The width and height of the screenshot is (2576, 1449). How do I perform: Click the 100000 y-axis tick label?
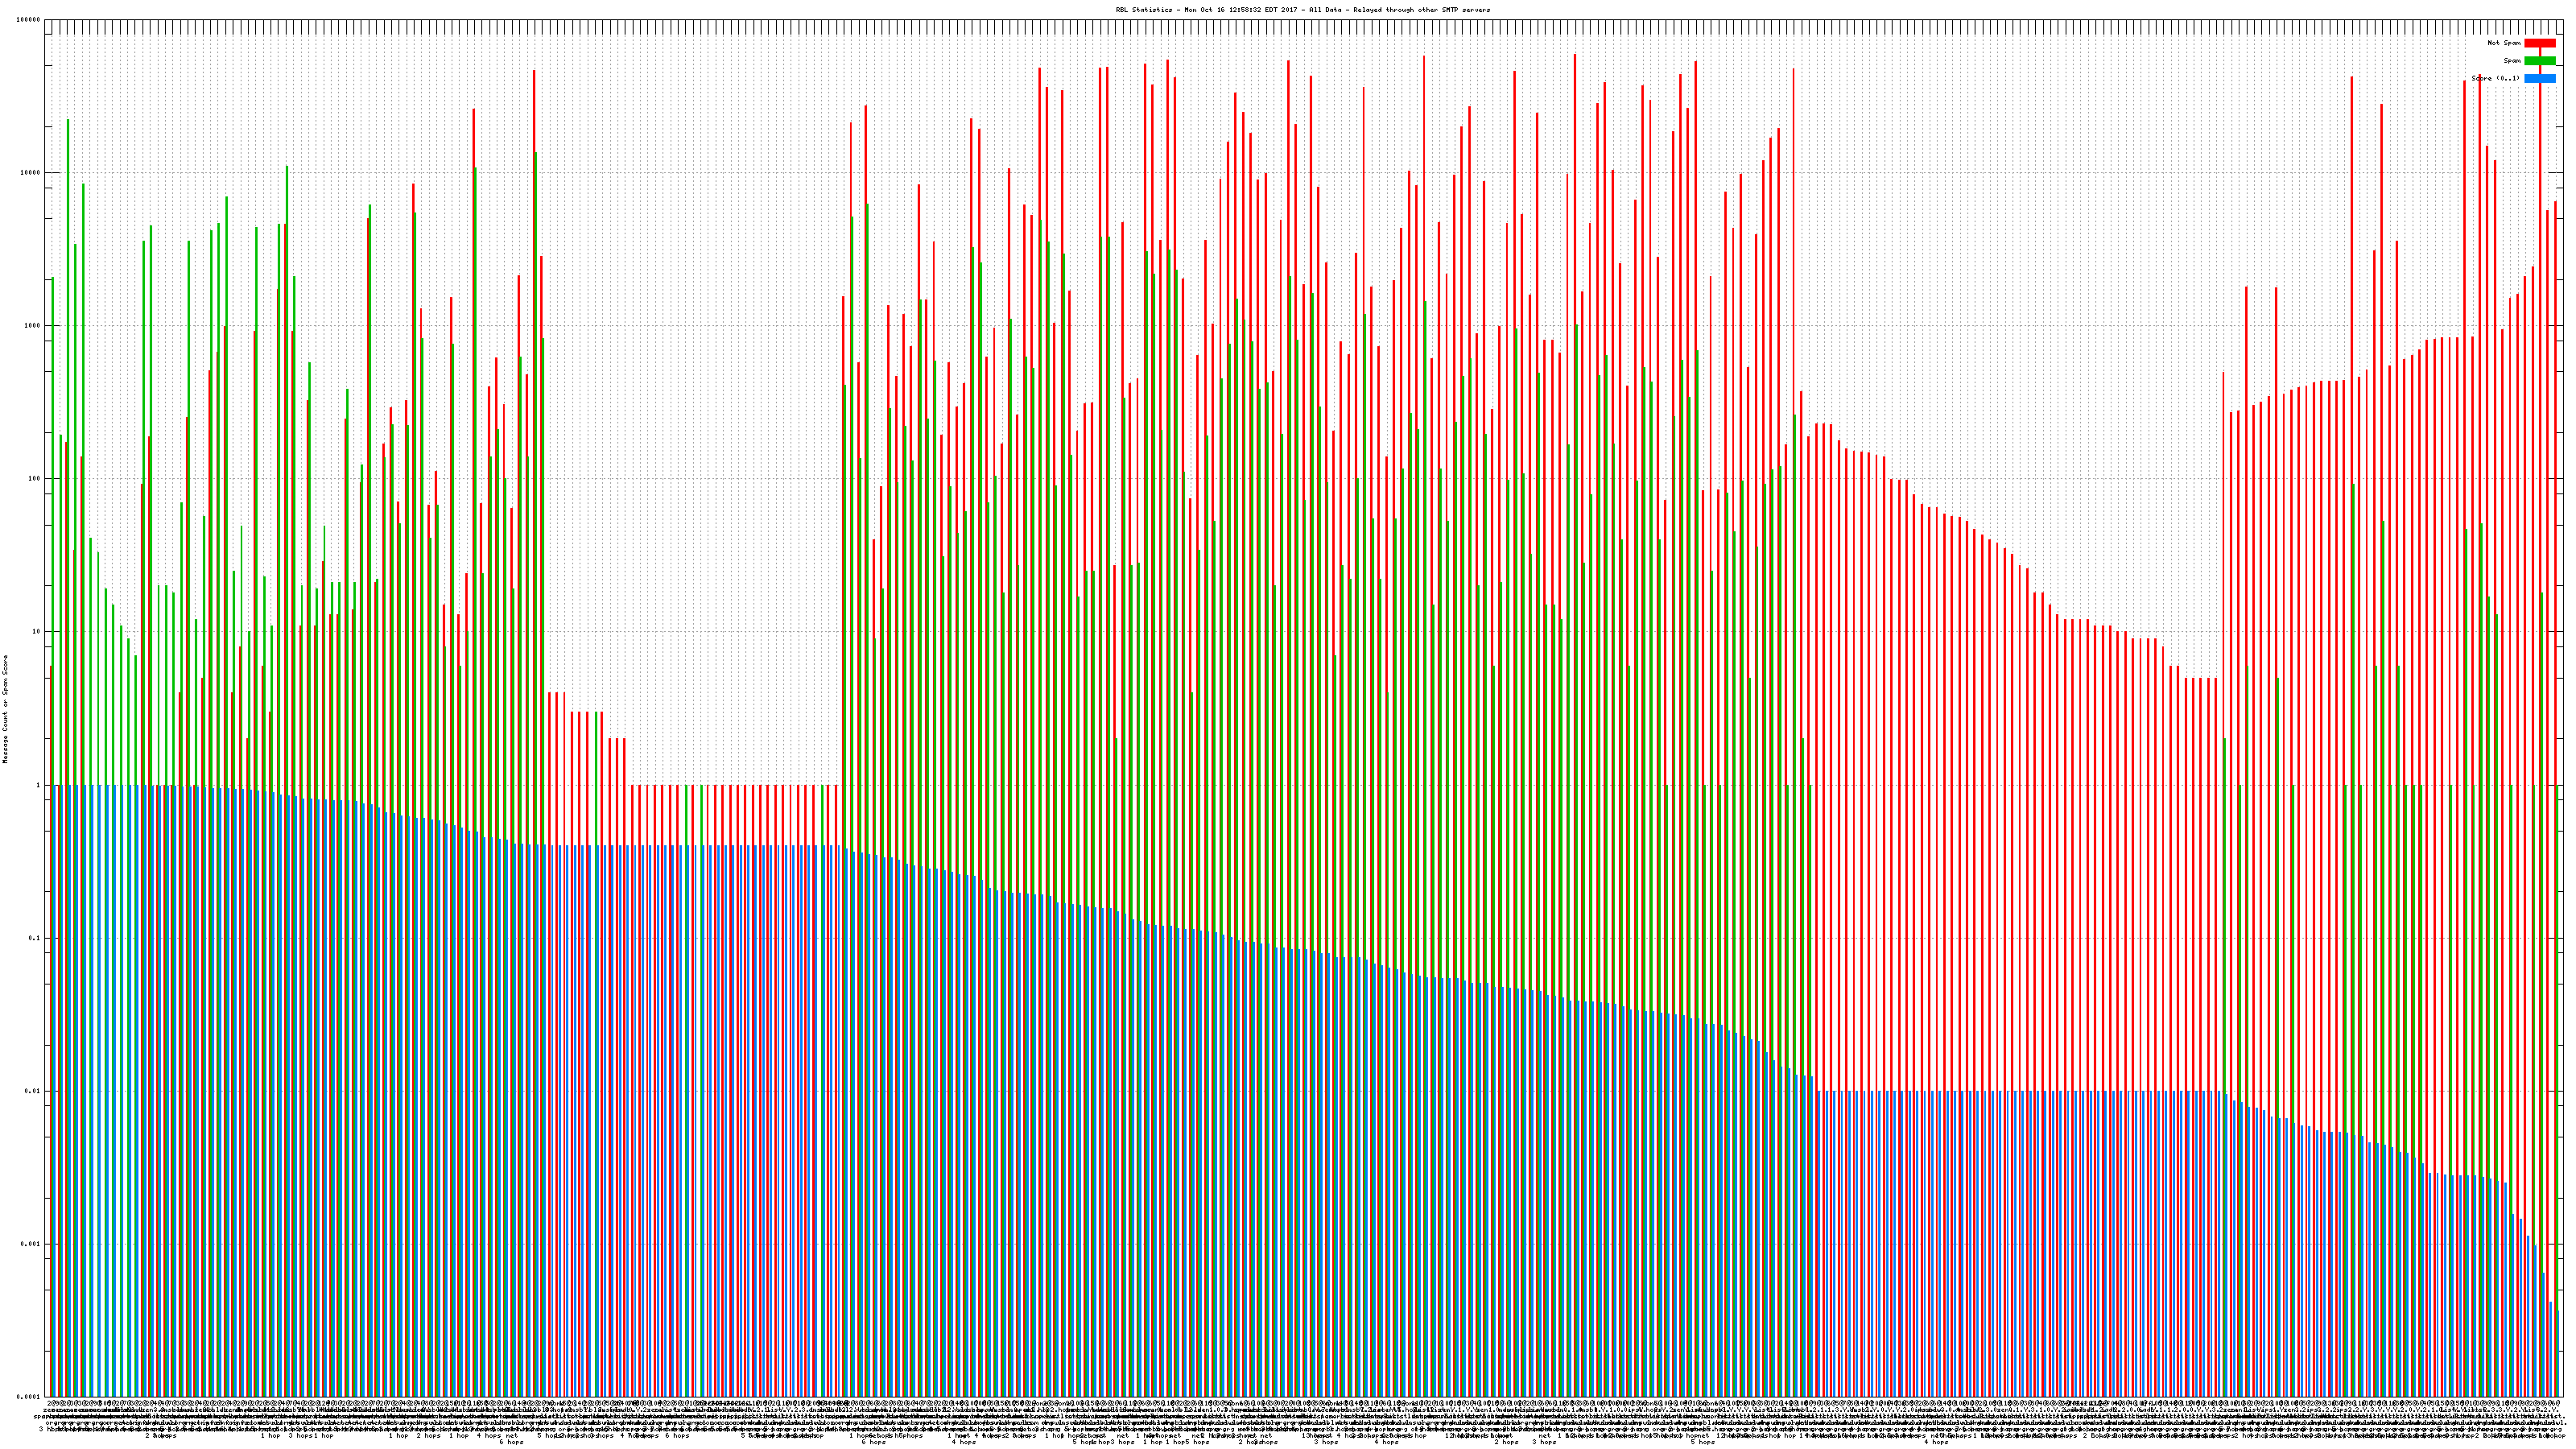click(x=29, y=20)
